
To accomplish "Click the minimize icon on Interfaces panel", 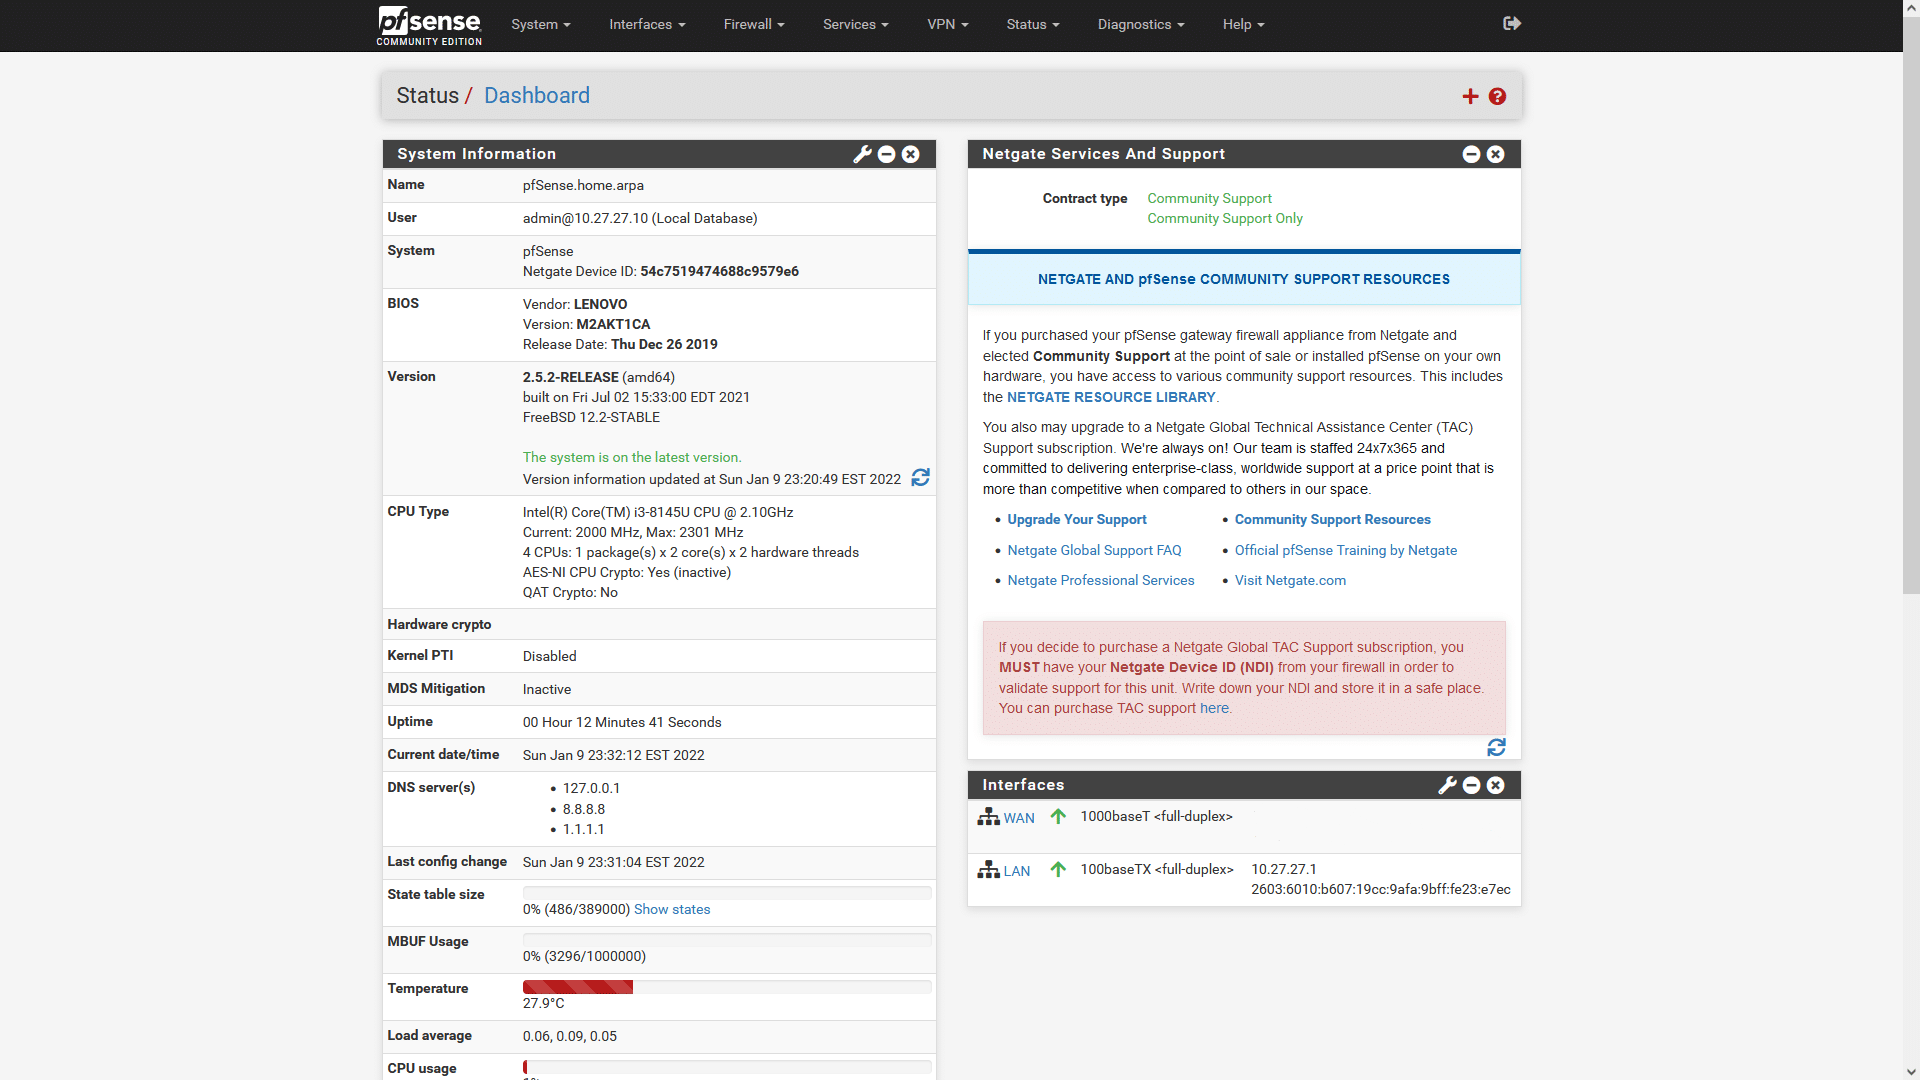I will click(1472, 783).
